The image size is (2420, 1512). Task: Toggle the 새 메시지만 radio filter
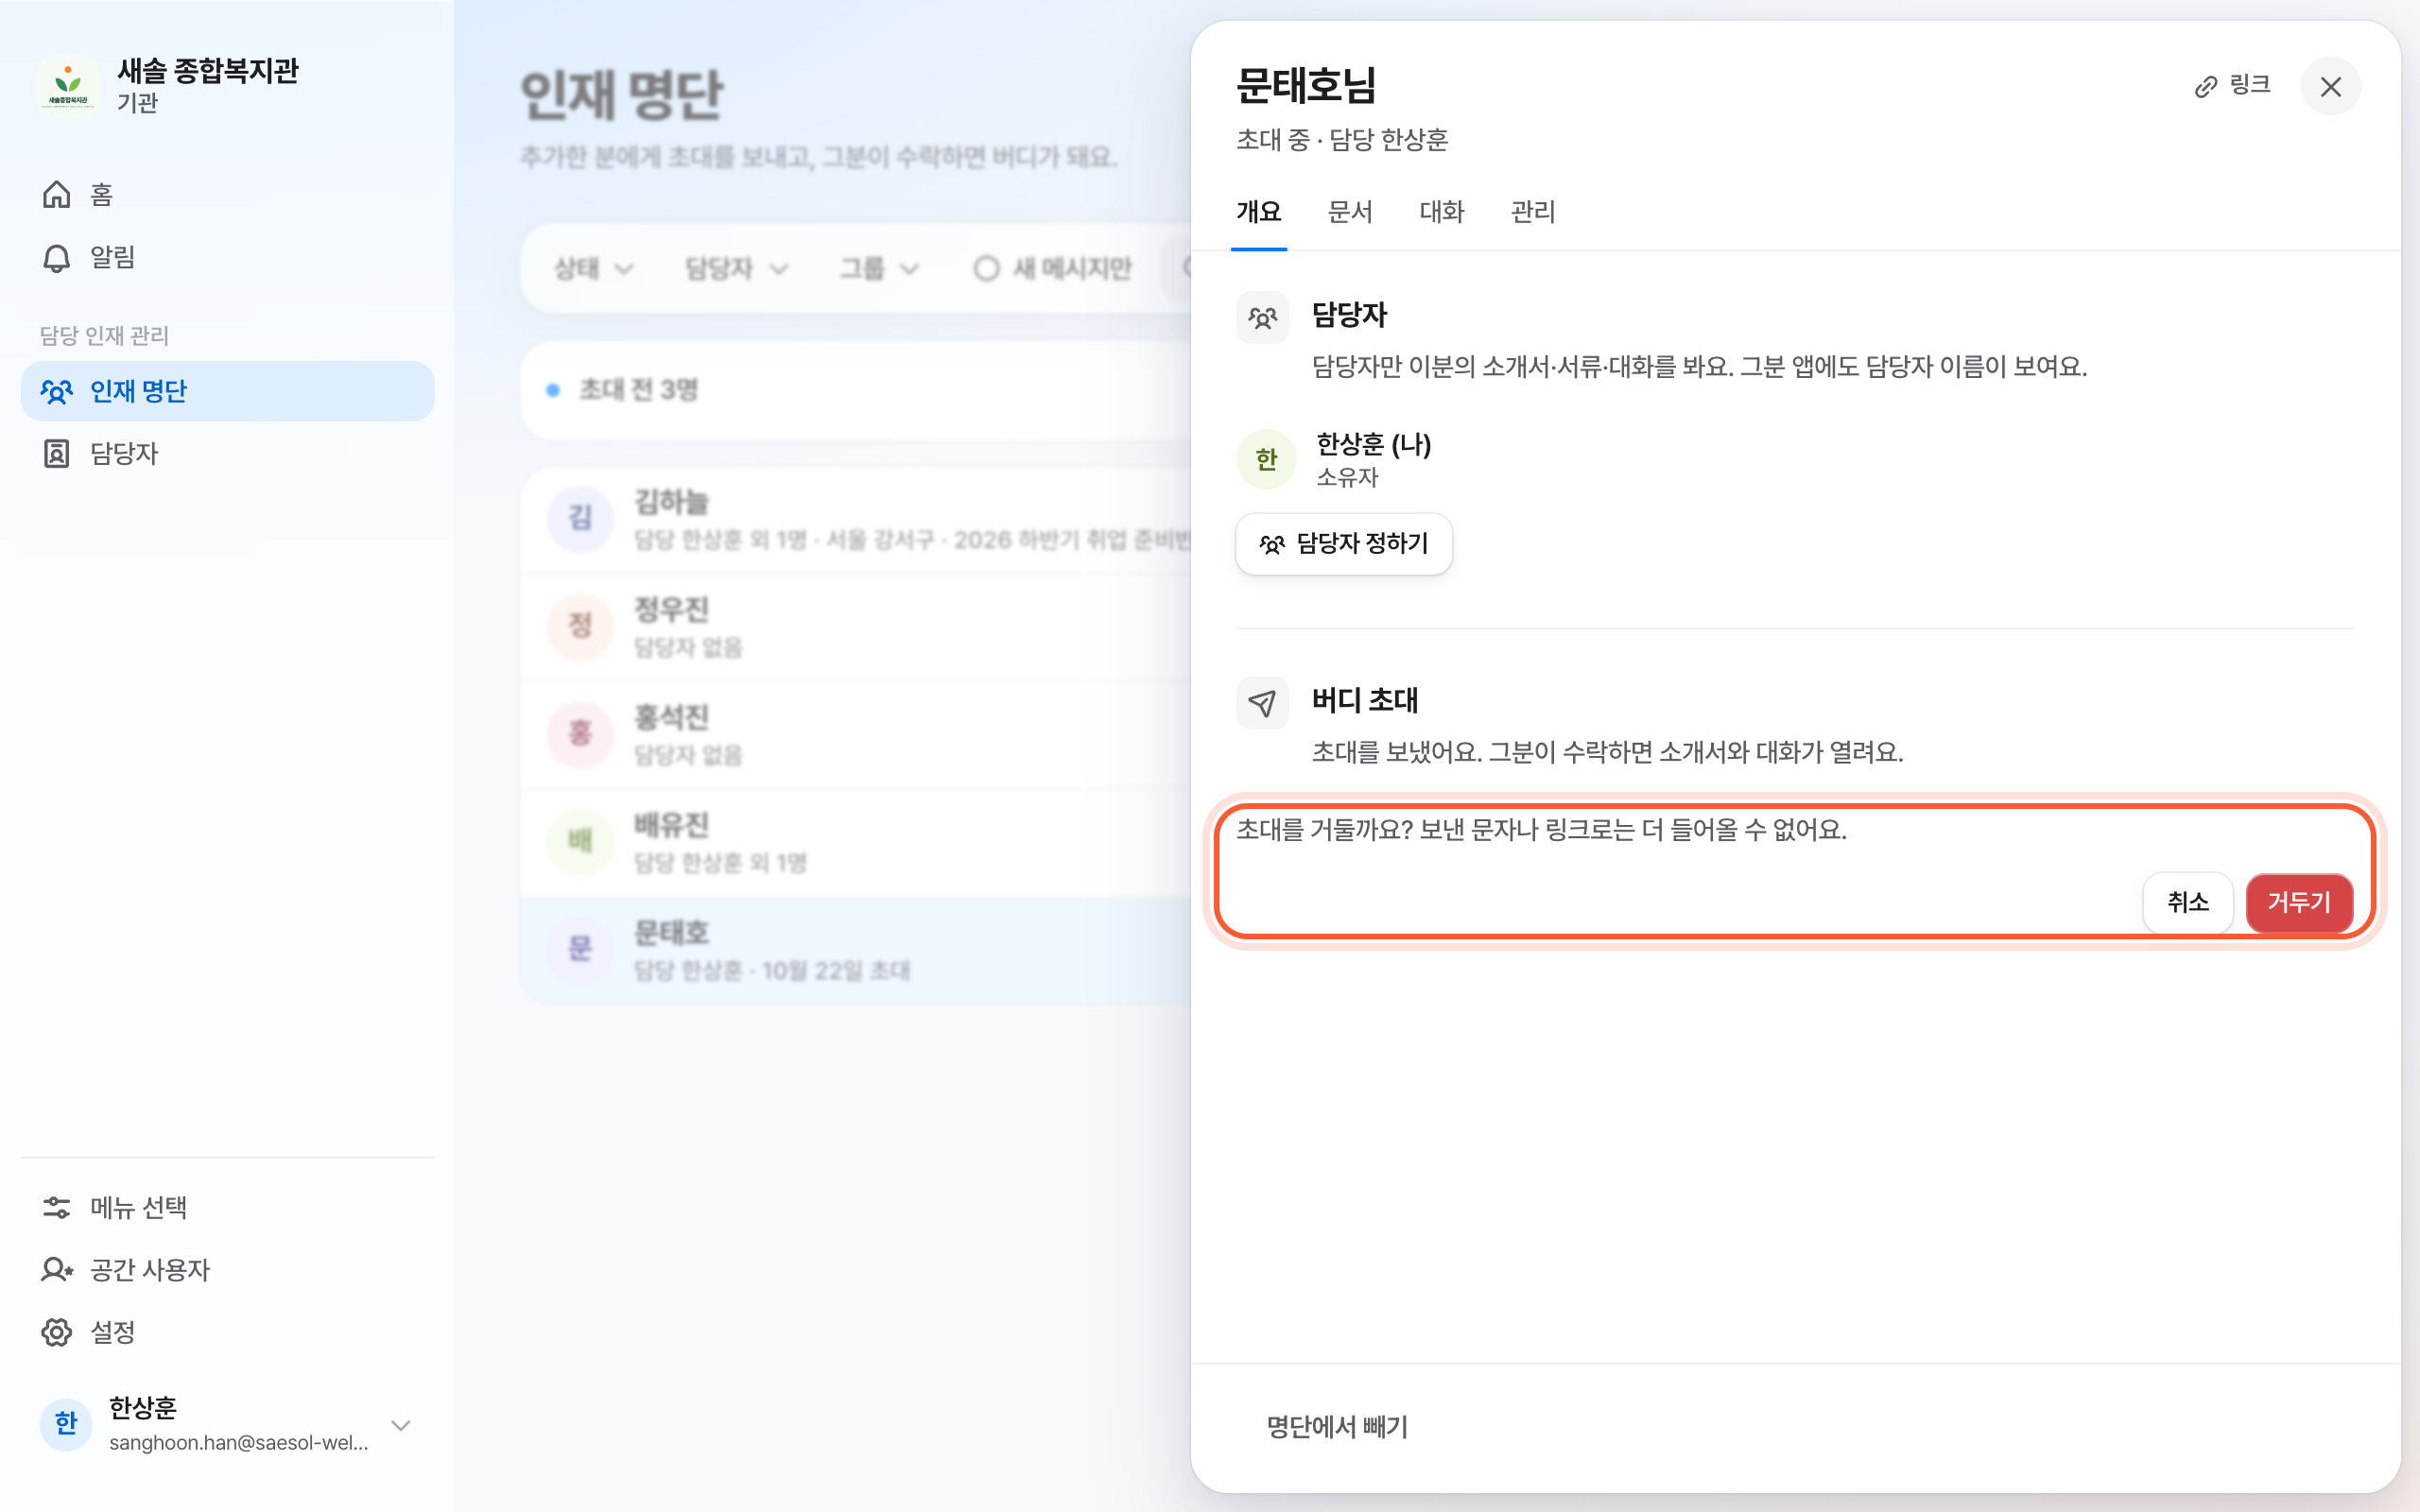(1052, 268)
